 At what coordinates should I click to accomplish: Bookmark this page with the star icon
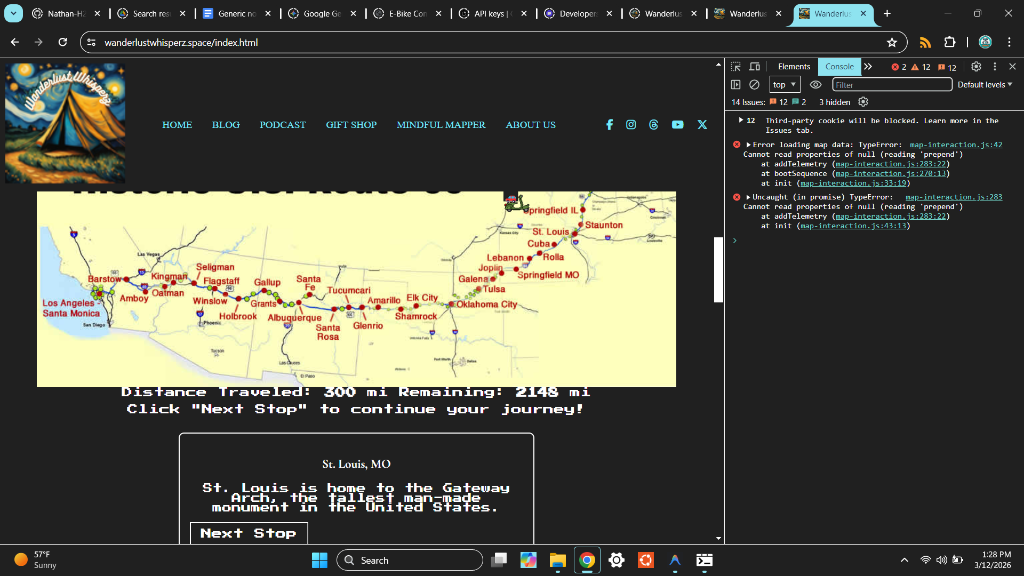coord(891,43)
